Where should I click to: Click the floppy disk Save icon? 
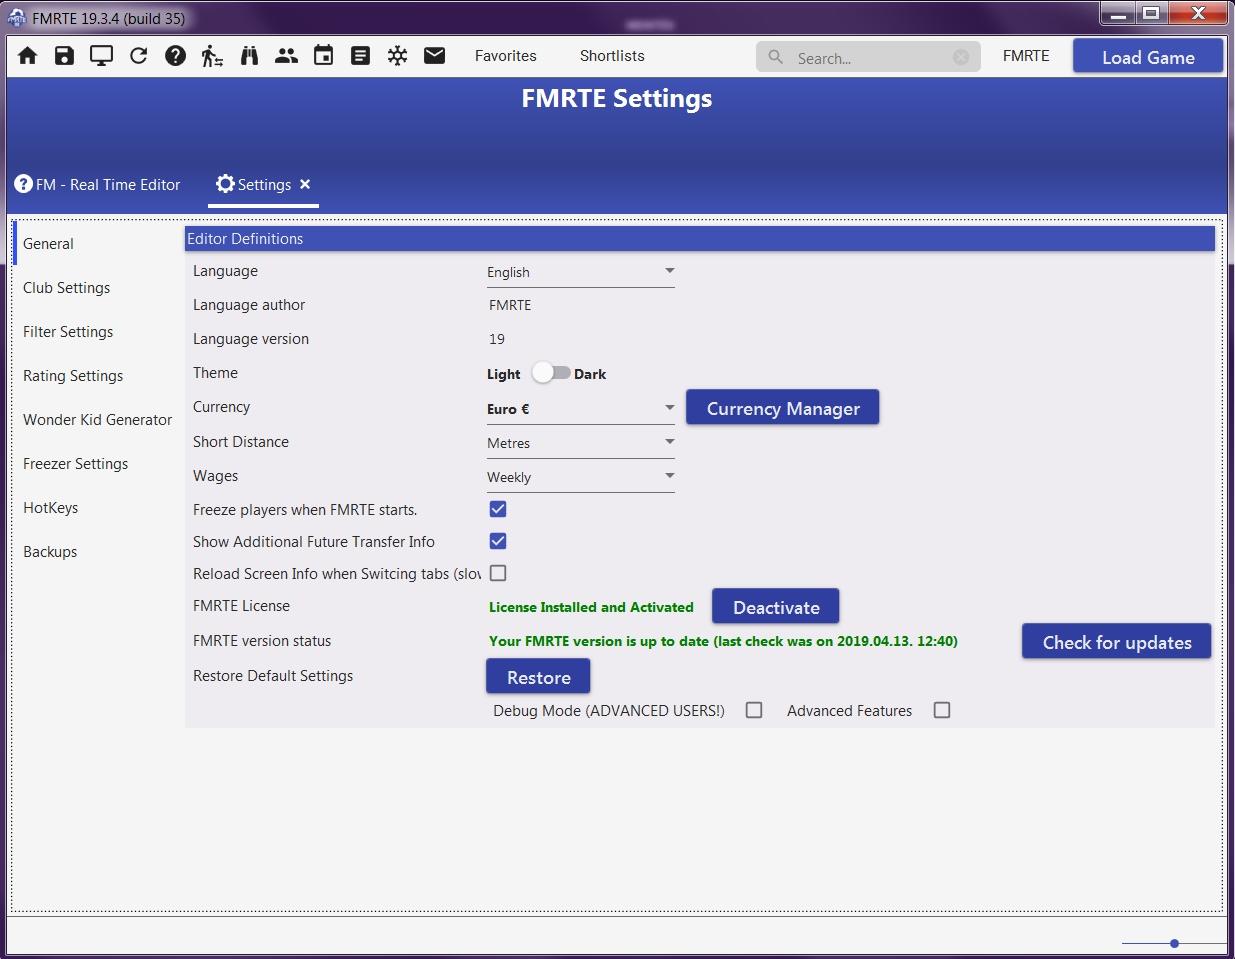tap(65, 56)
